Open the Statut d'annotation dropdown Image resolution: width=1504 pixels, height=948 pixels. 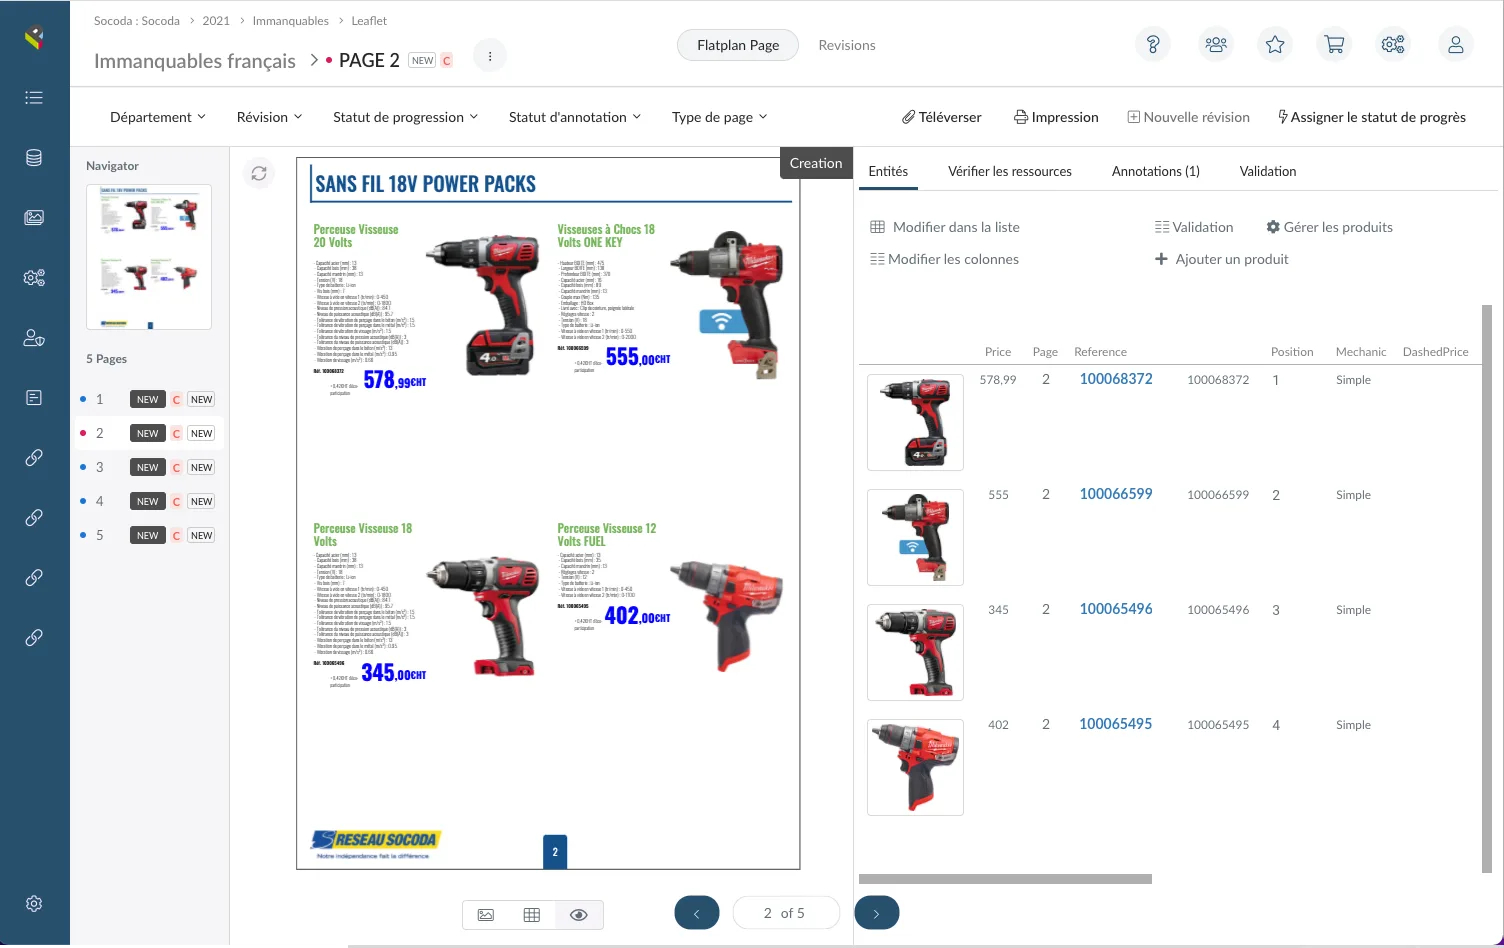click(x=575, y=117)
